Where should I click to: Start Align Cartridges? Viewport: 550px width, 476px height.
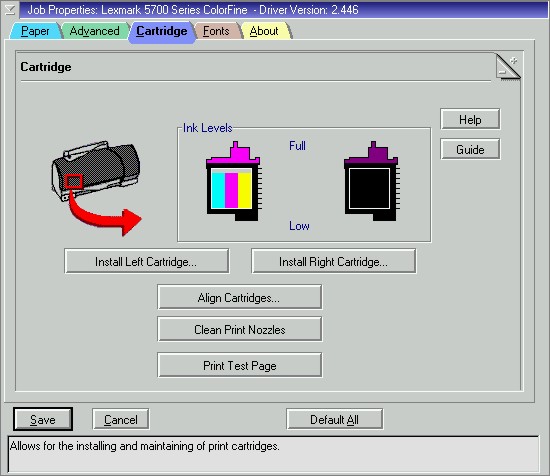point(240,297)
